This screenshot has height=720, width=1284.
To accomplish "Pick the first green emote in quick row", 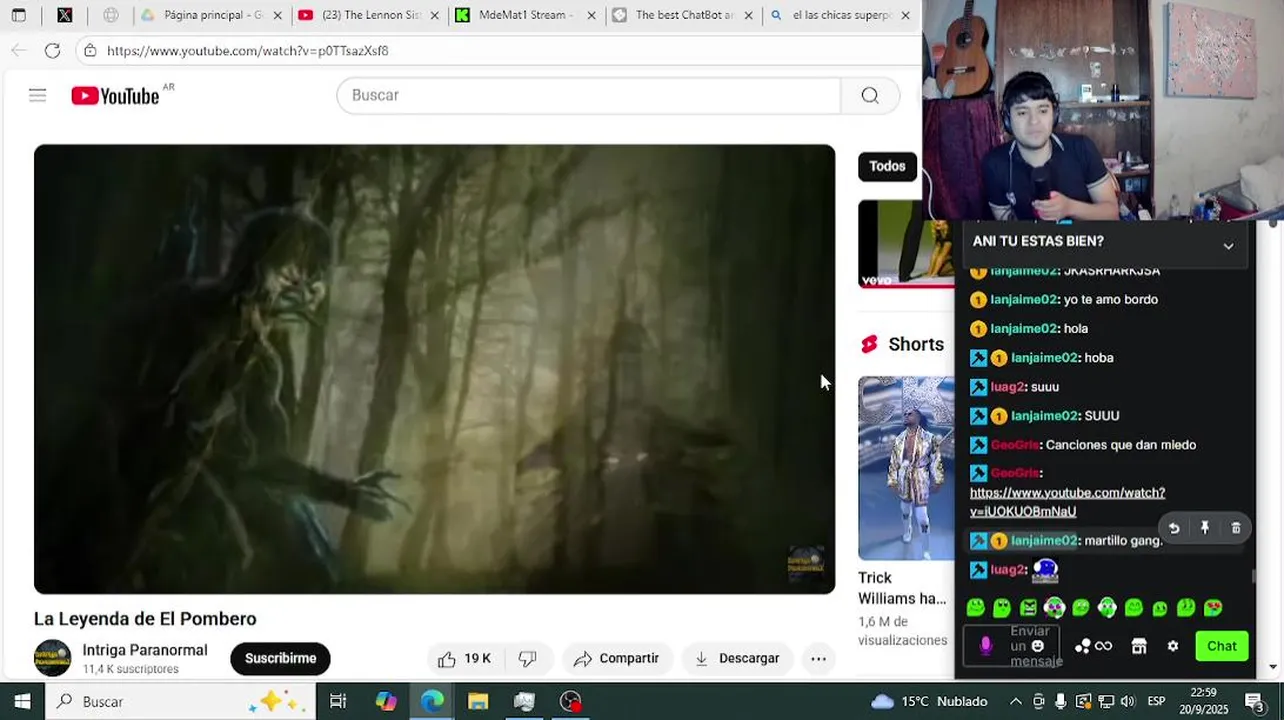I will pyautogui.click(x=976, y=607).
